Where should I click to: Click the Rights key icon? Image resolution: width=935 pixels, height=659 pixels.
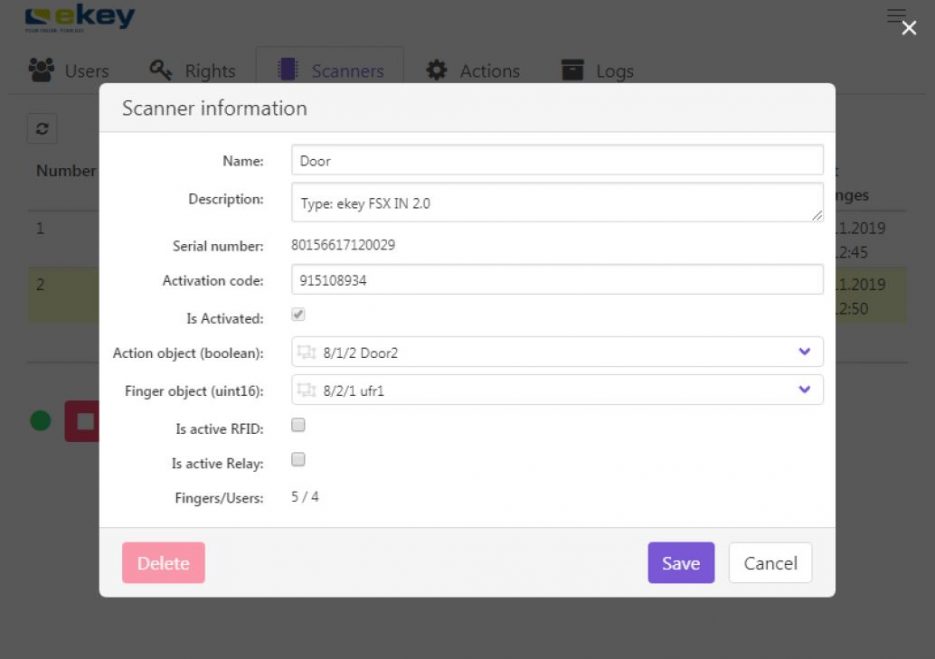[x=160, y=70]
